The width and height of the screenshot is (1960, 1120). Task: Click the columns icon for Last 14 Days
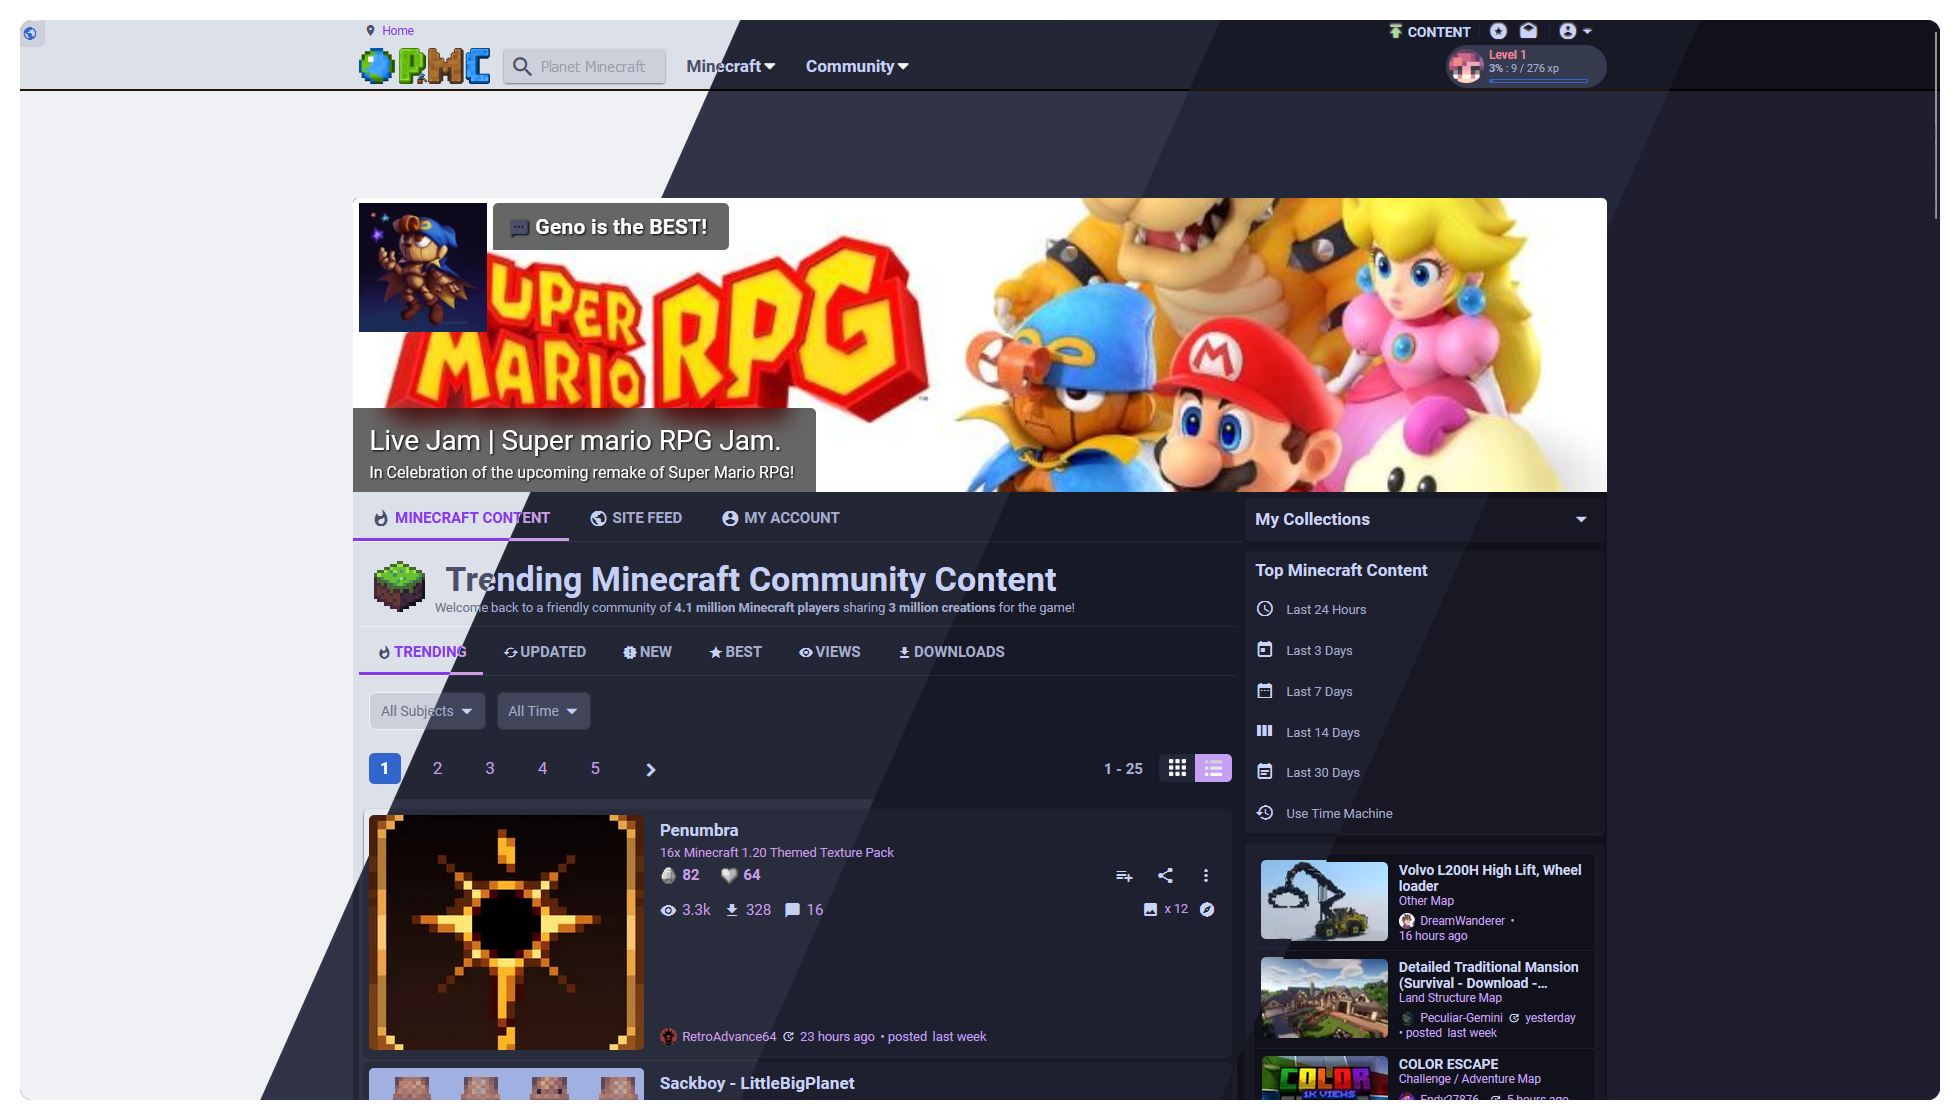tap(1265, 731)
